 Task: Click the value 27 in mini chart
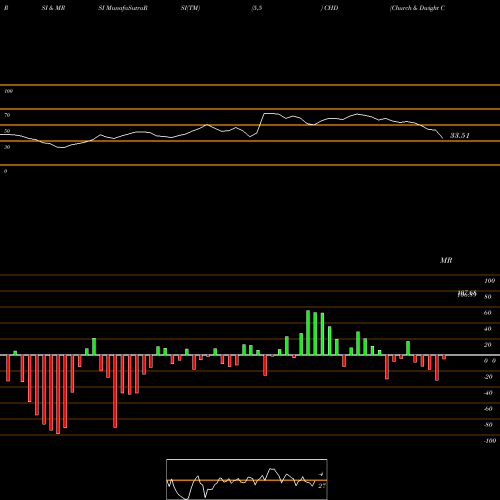[322, 486]
